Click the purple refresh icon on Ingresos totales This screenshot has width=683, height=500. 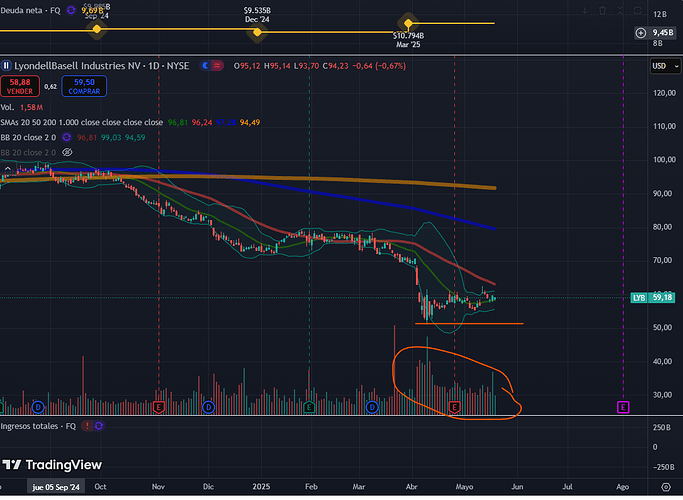tap(99, 426)
